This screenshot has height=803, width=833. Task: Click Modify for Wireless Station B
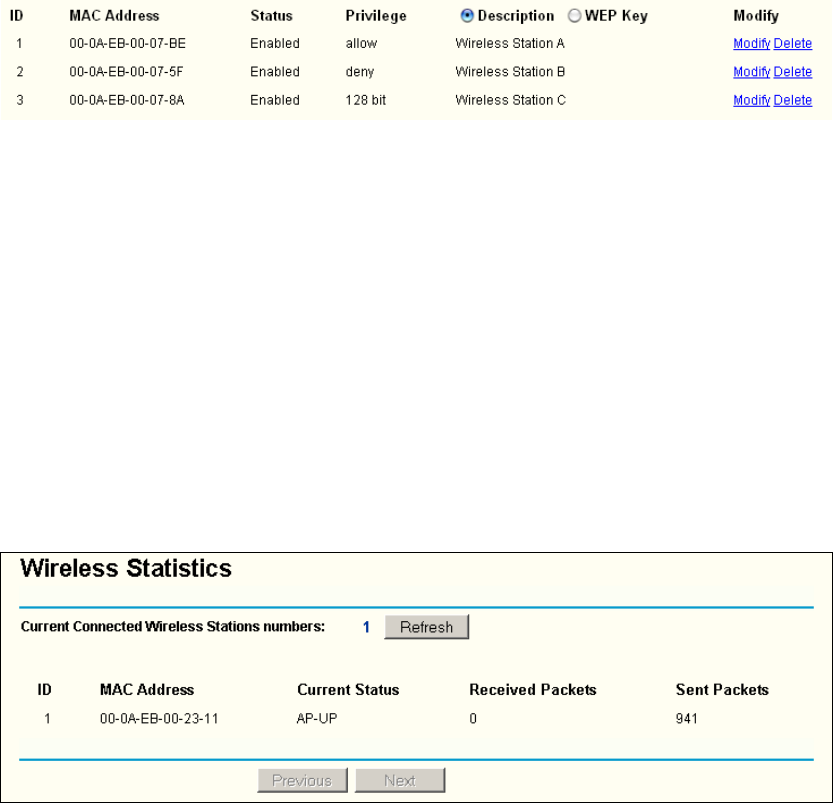[x=751, y=72]
